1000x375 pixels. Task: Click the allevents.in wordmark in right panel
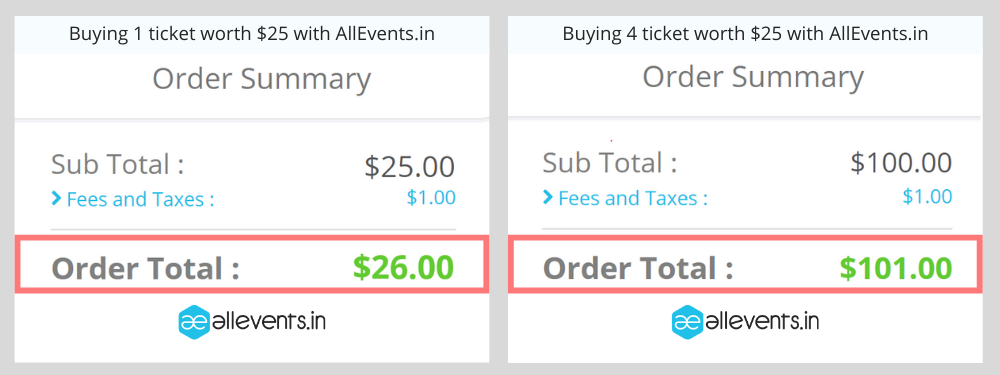[763, 321]
